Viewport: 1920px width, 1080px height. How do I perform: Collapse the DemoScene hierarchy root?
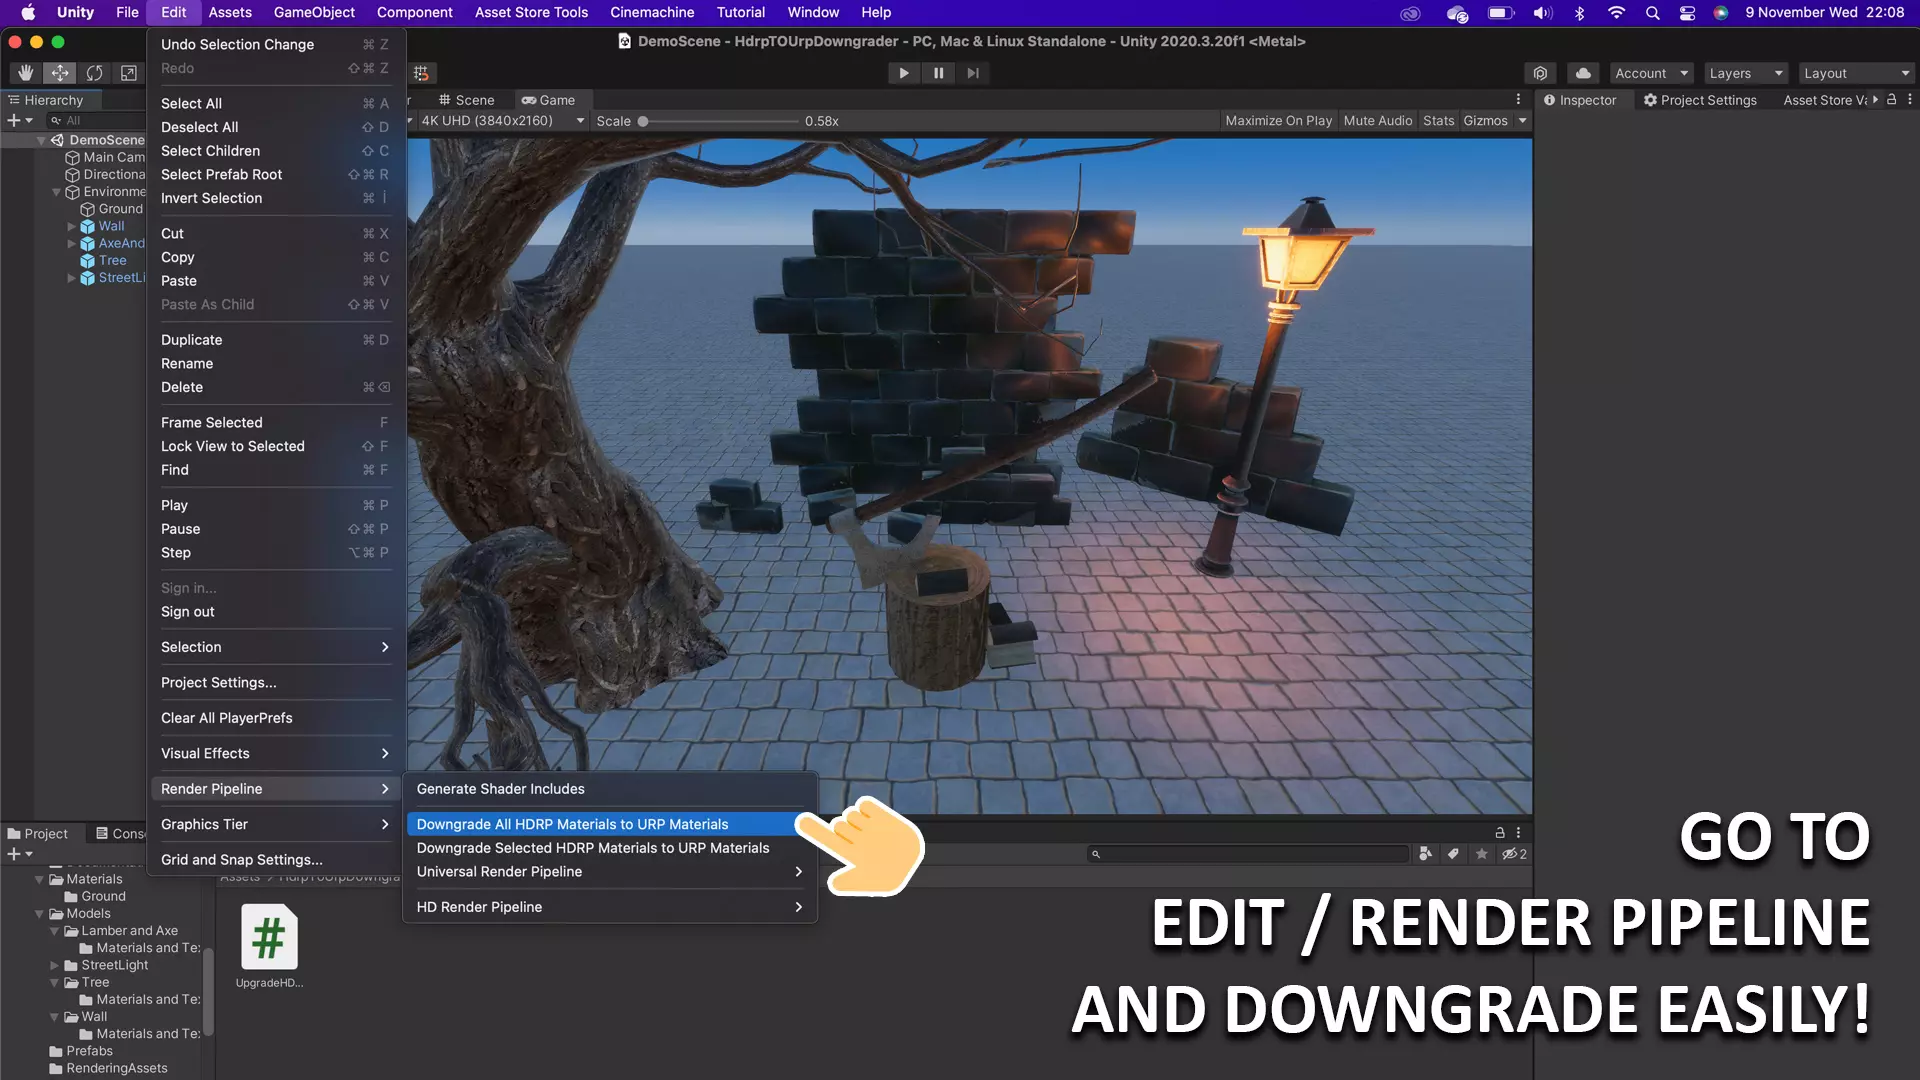click(x=41, y=140)
